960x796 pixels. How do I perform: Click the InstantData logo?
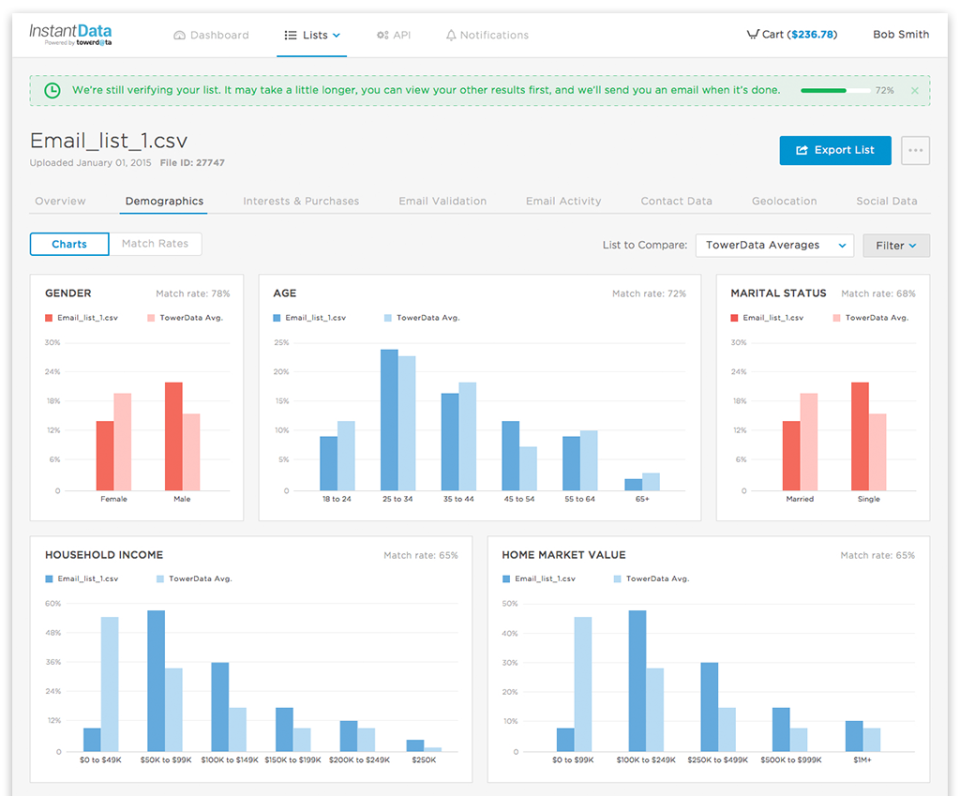[70, 35]
